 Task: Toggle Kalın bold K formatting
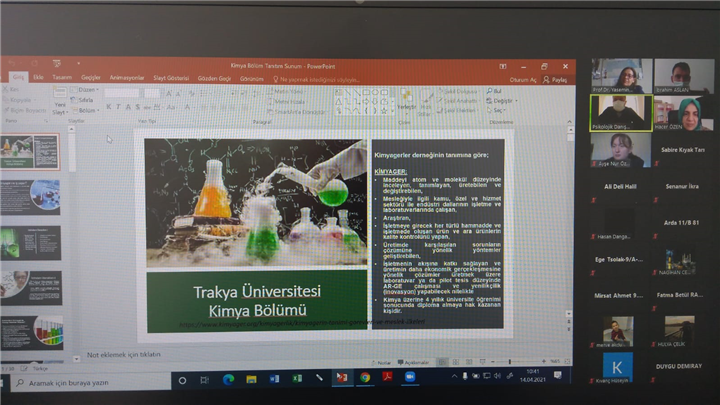[108, 107]
